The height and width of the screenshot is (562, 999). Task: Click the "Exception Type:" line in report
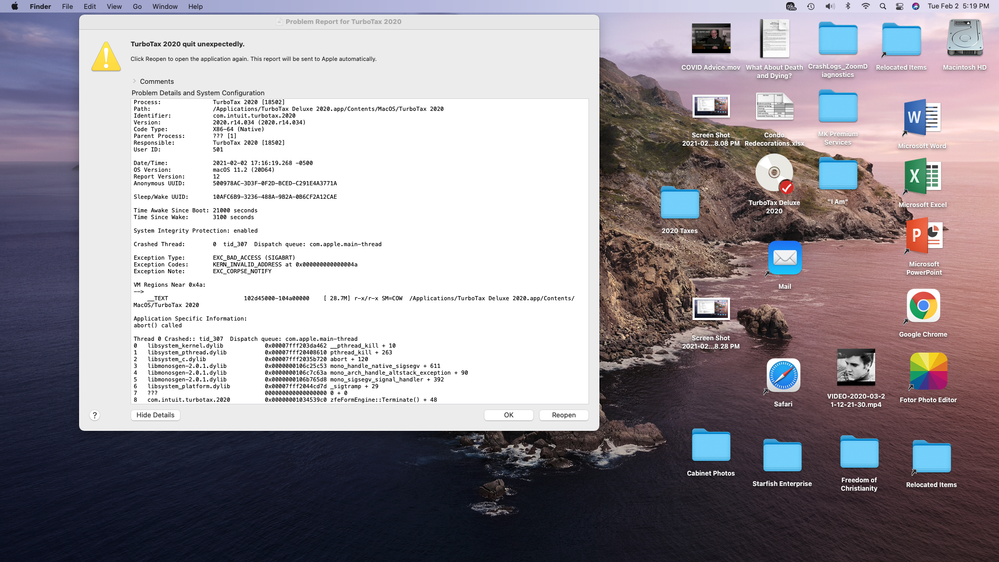(x=214, y=257)
